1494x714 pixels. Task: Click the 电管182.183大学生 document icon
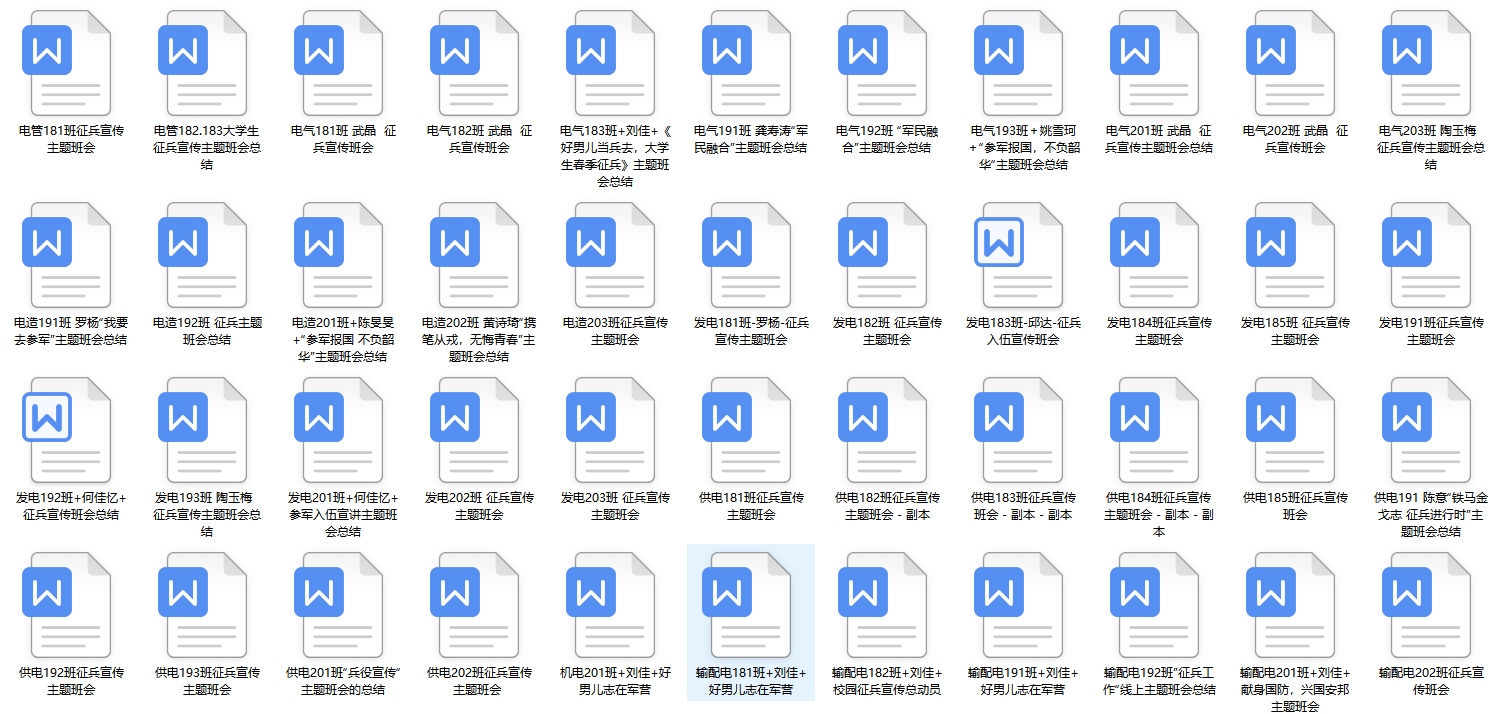click(x=202, y=63)
